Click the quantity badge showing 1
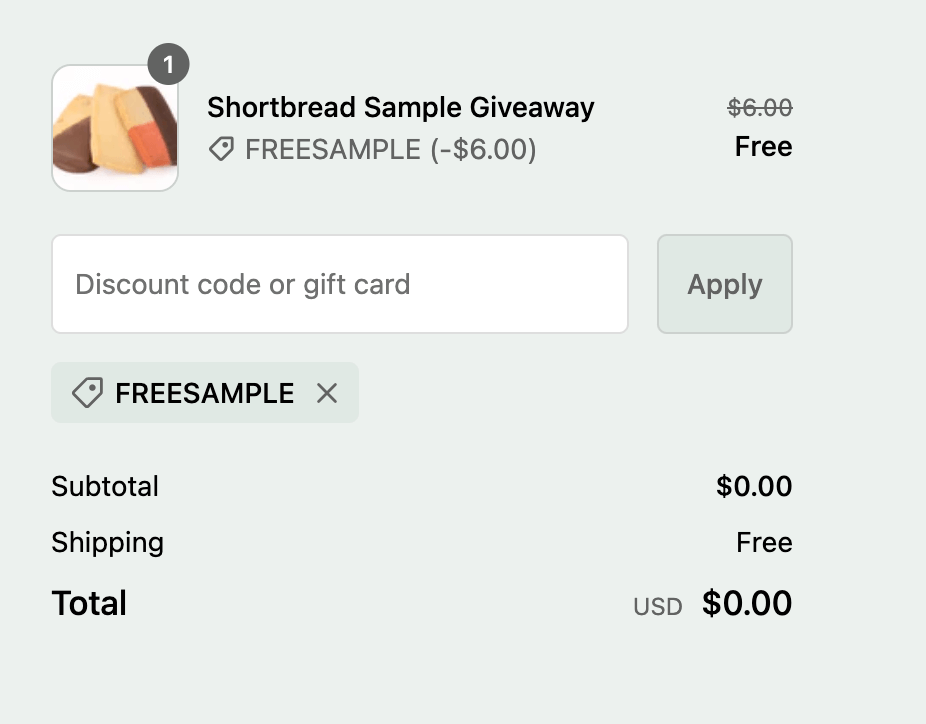 (x=168, y=66)
